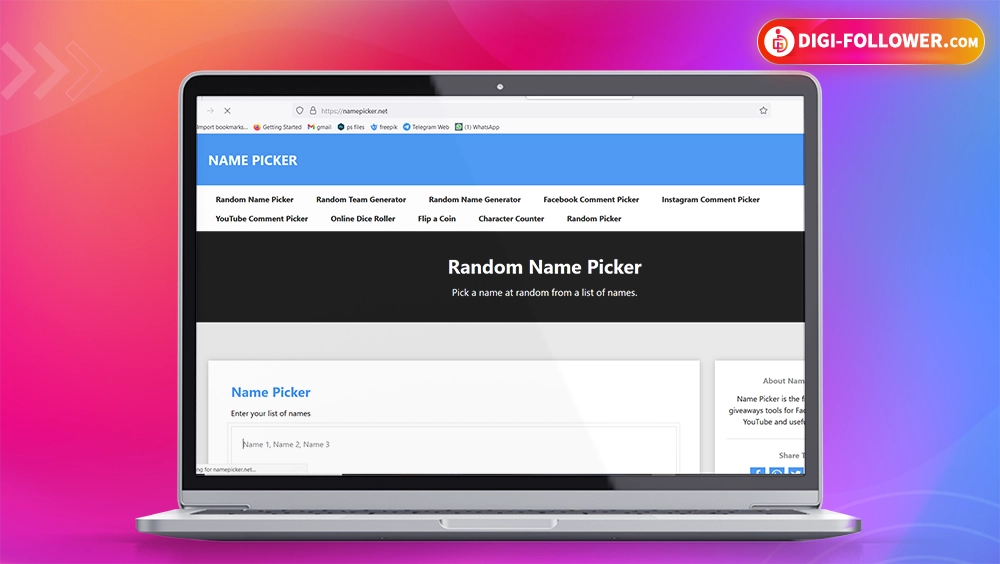Click the namepicker.net address bar
Viewport: 1000px width, 564px height.
pos(531,110)
